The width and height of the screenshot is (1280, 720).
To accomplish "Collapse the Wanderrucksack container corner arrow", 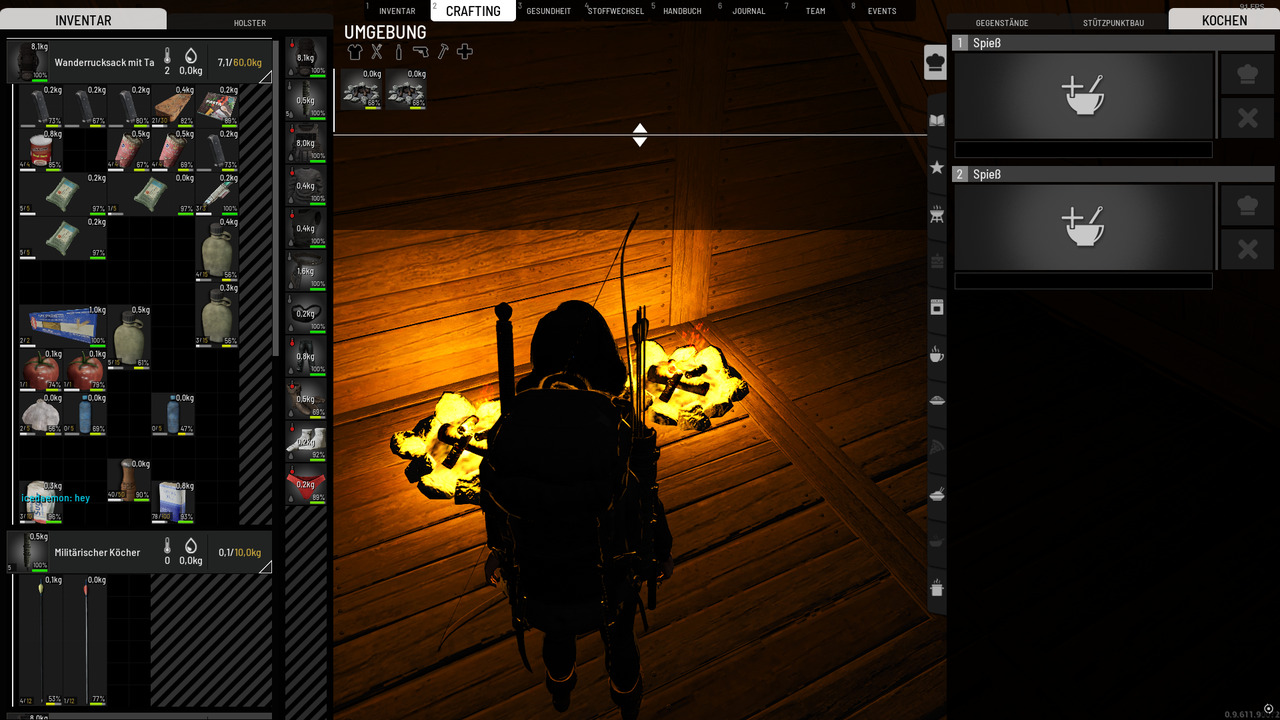I will (x=265, y=77).
